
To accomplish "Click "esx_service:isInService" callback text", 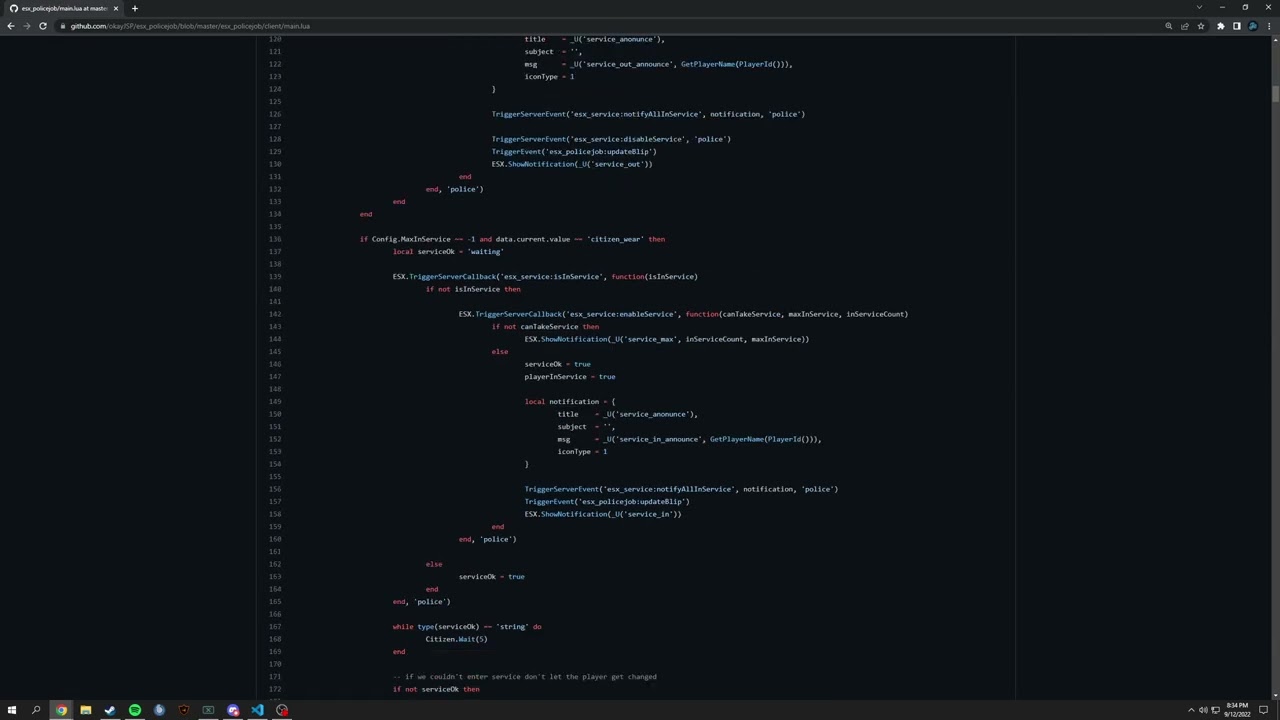I will pos(552,276).
